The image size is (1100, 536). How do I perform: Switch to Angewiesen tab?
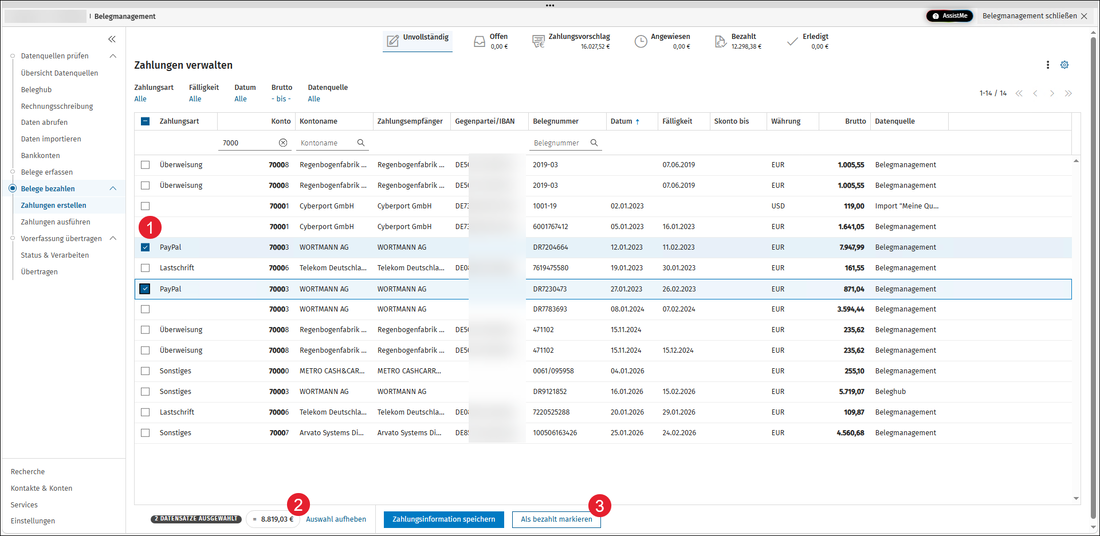tap(660, 41)
